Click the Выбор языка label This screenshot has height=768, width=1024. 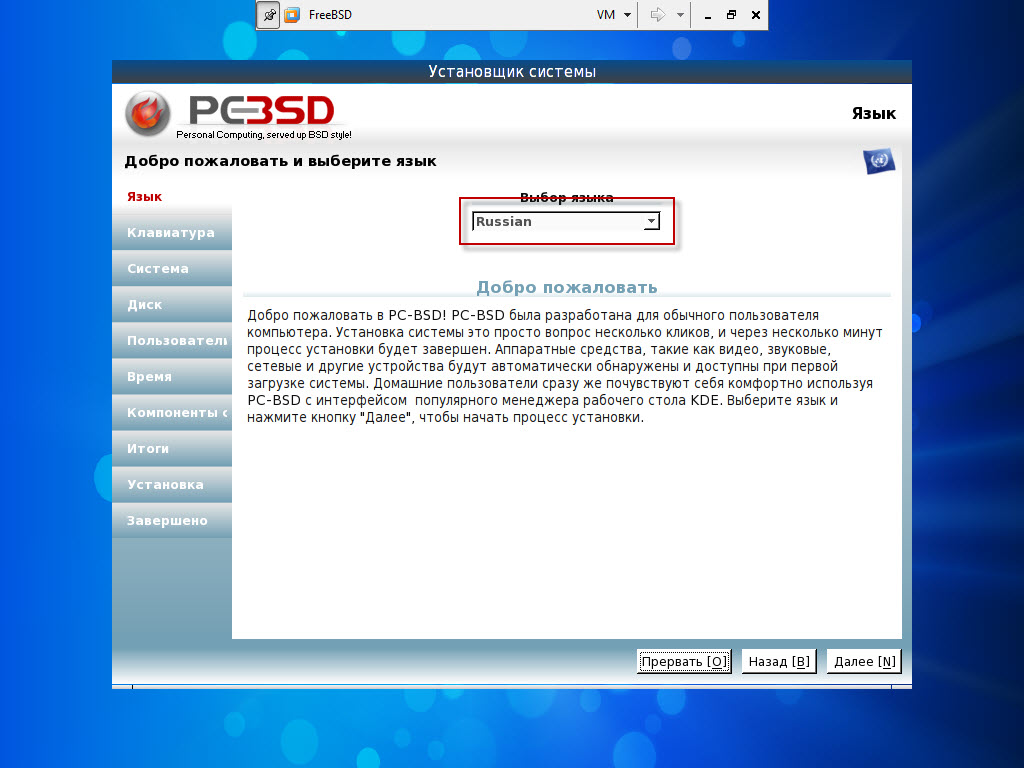[x=566, y=197]
